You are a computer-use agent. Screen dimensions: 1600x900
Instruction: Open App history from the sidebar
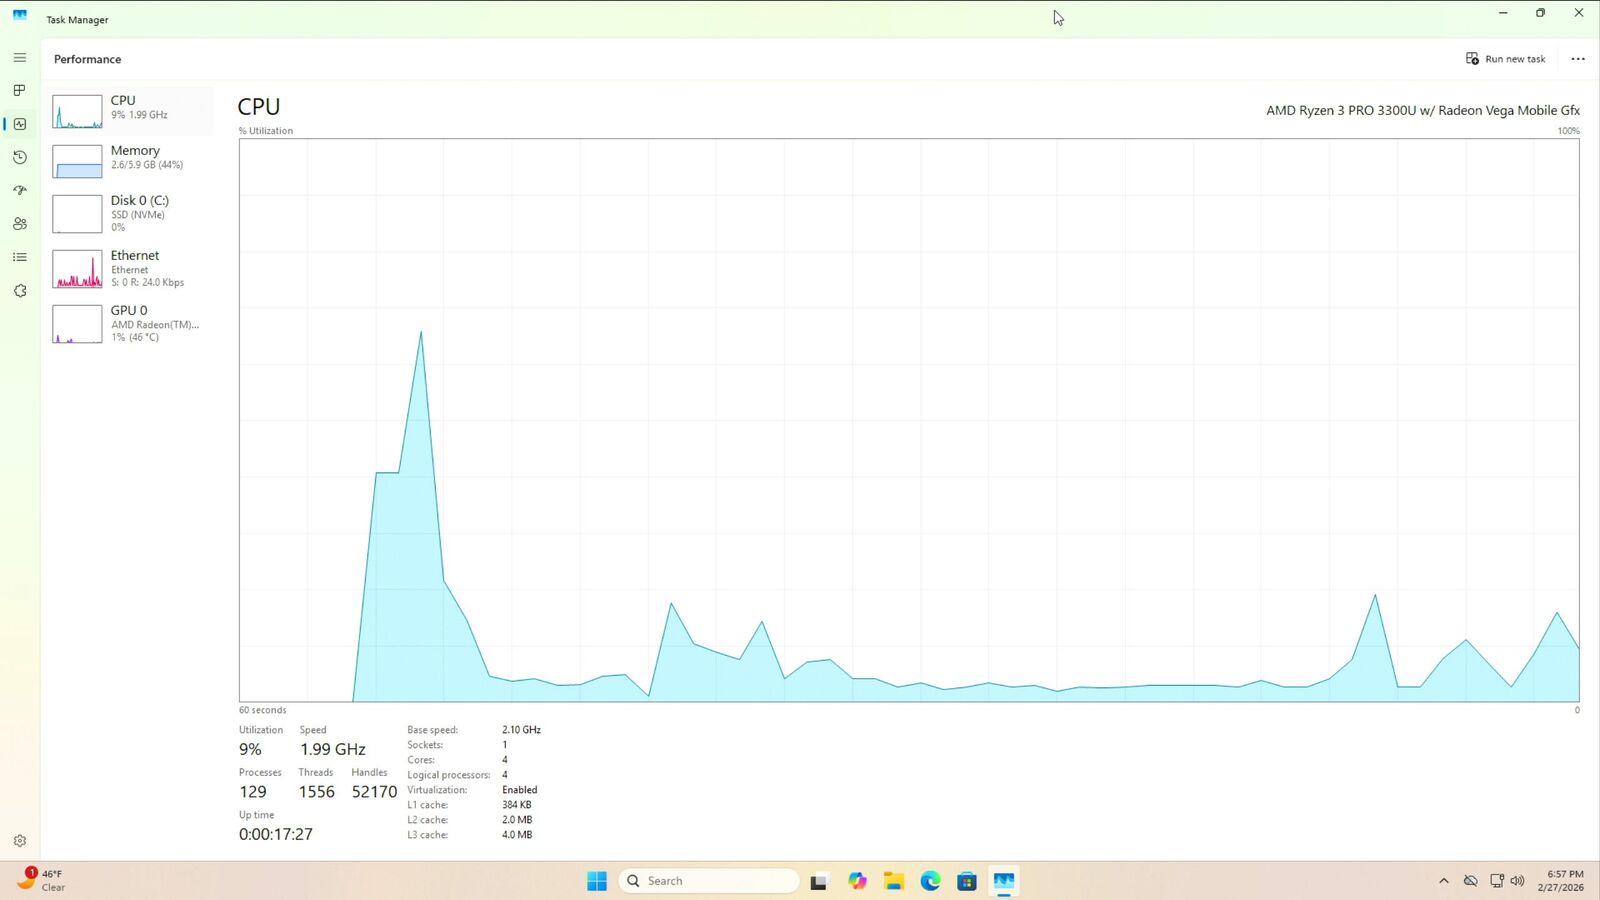point(19,158)
